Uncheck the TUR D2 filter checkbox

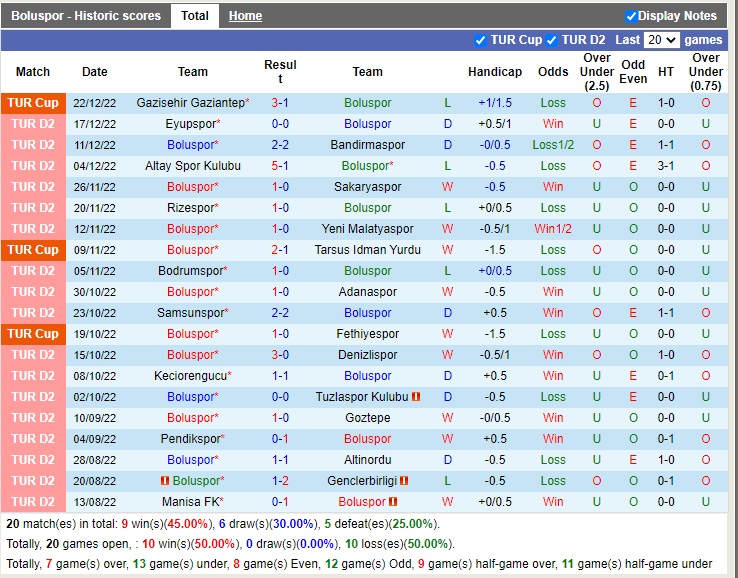[552, 40]
